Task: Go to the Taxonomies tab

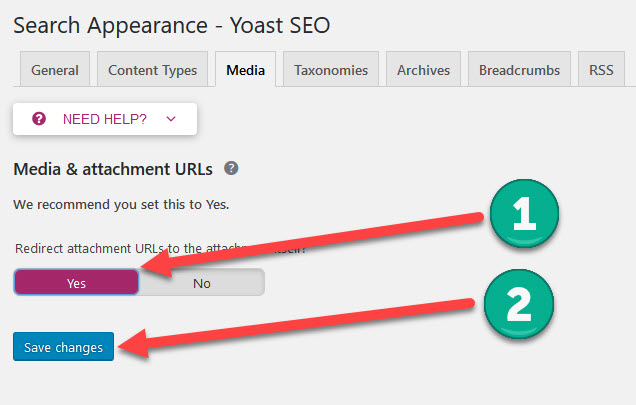Action: coord(331,70)
